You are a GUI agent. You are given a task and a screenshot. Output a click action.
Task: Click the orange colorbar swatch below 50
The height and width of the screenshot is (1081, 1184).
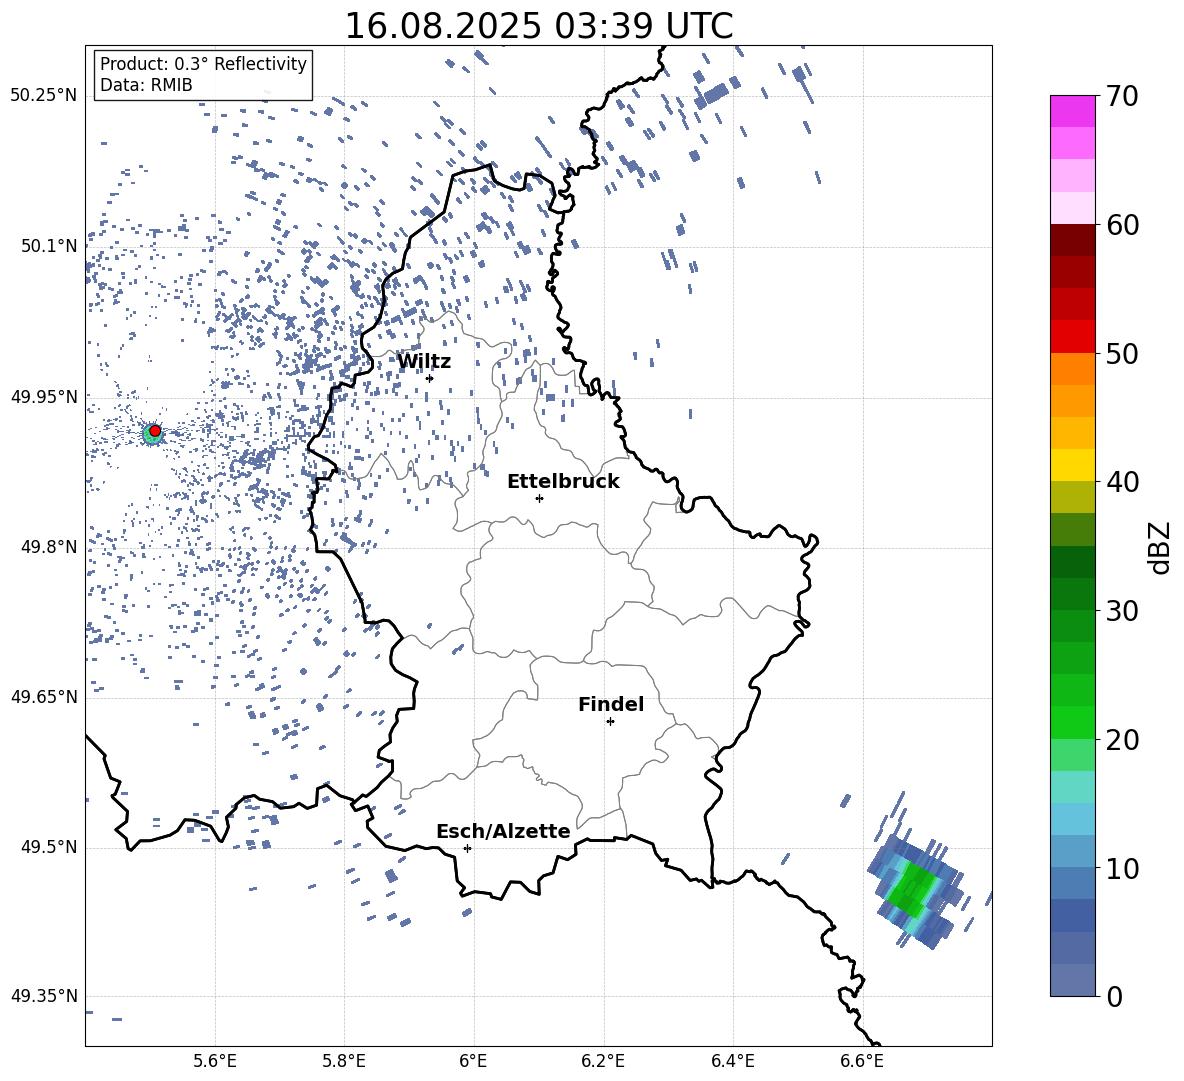pos(1073,368)
